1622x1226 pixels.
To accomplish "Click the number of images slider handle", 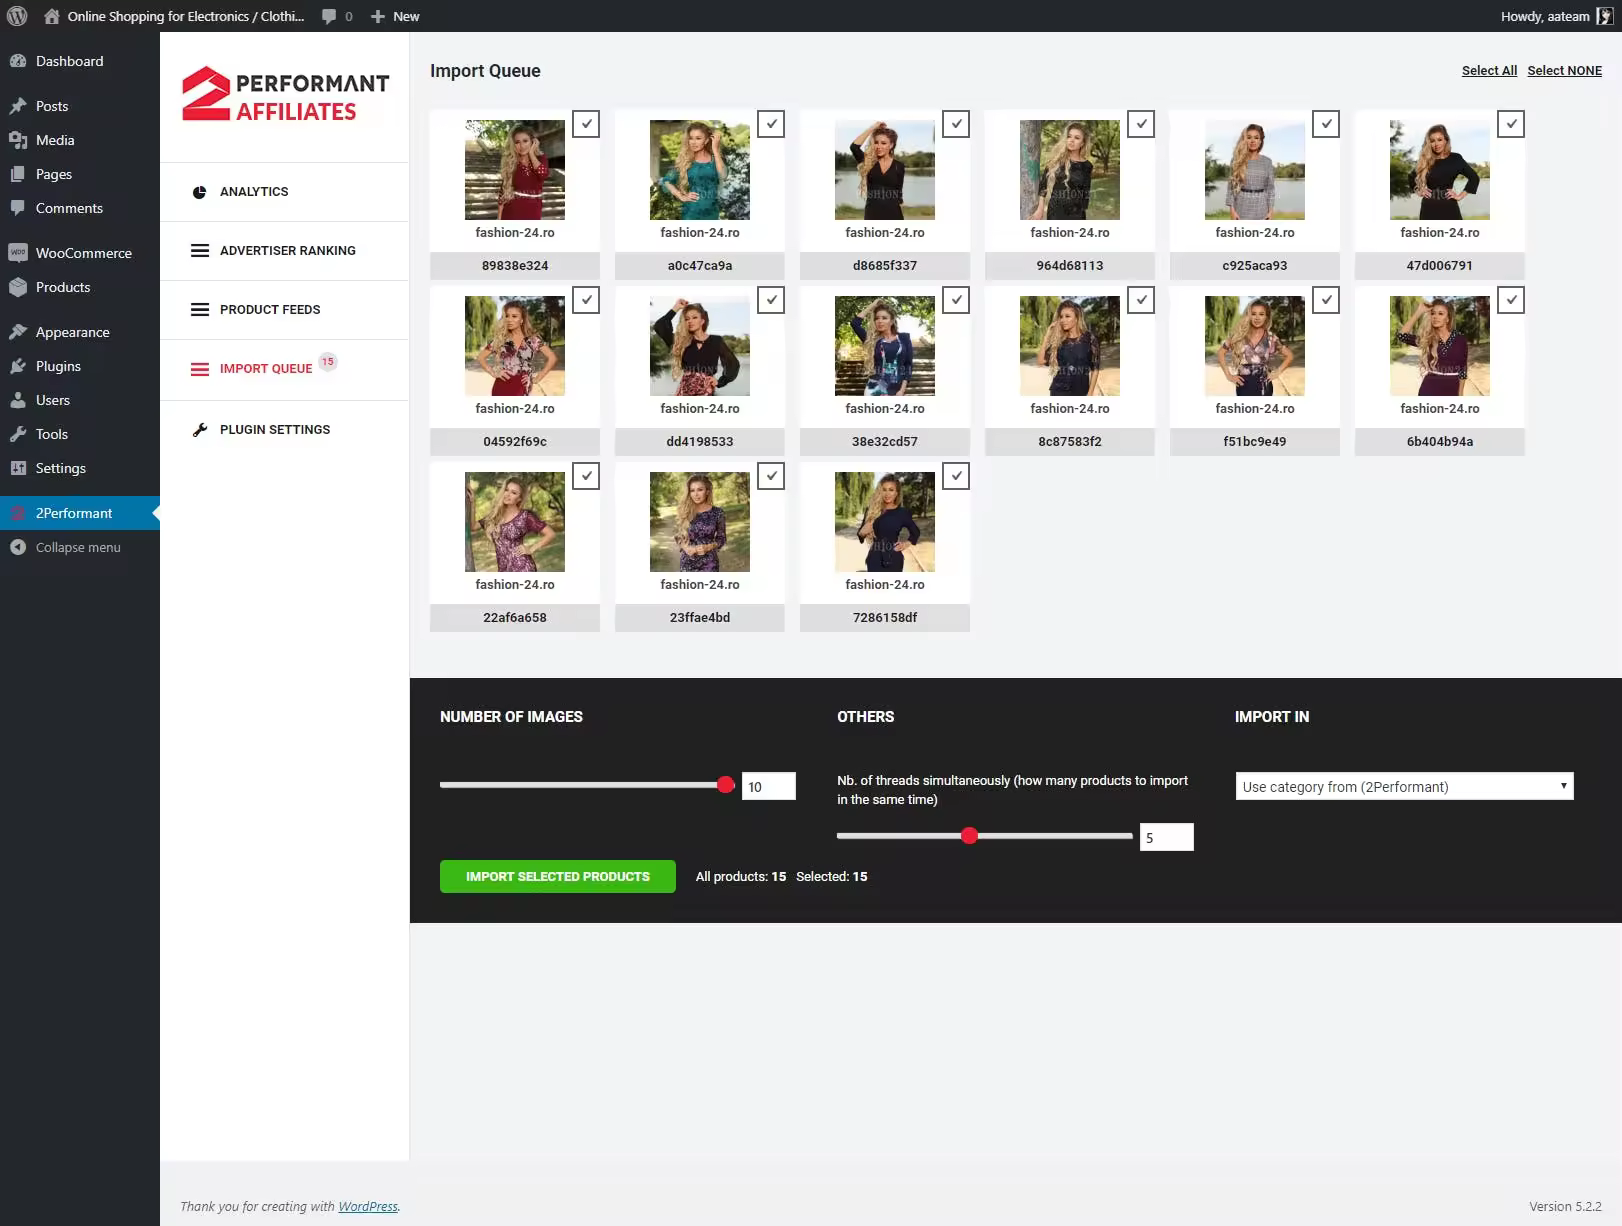I will tap(726, 785).
